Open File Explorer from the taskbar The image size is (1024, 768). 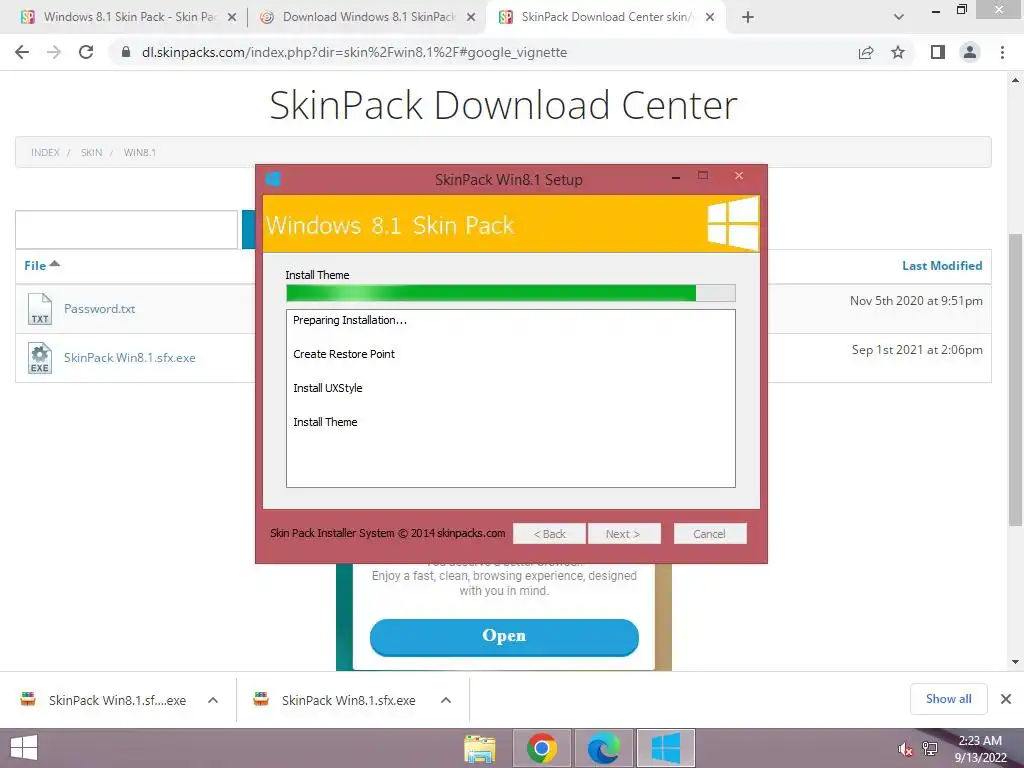click(480, 748)
